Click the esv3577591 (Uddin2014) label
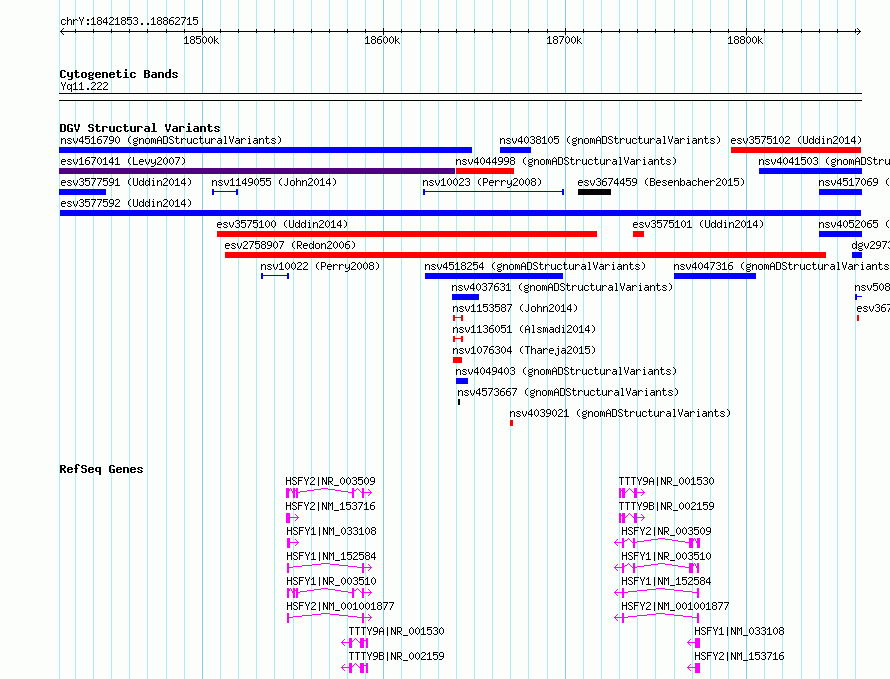Viewport: 890px width, 679px height. coord(126,182)
